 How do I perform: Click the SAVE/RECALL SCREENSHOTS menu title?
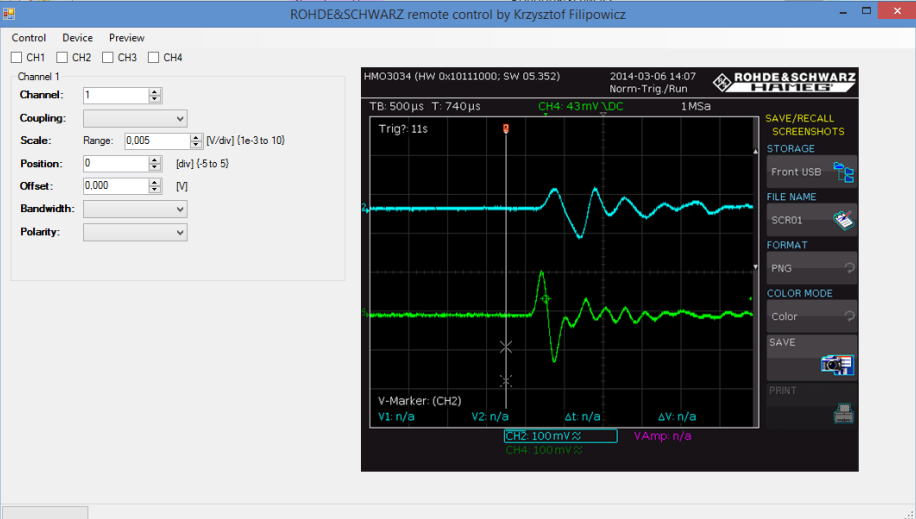pyautogui.click(x=805, y=125)
